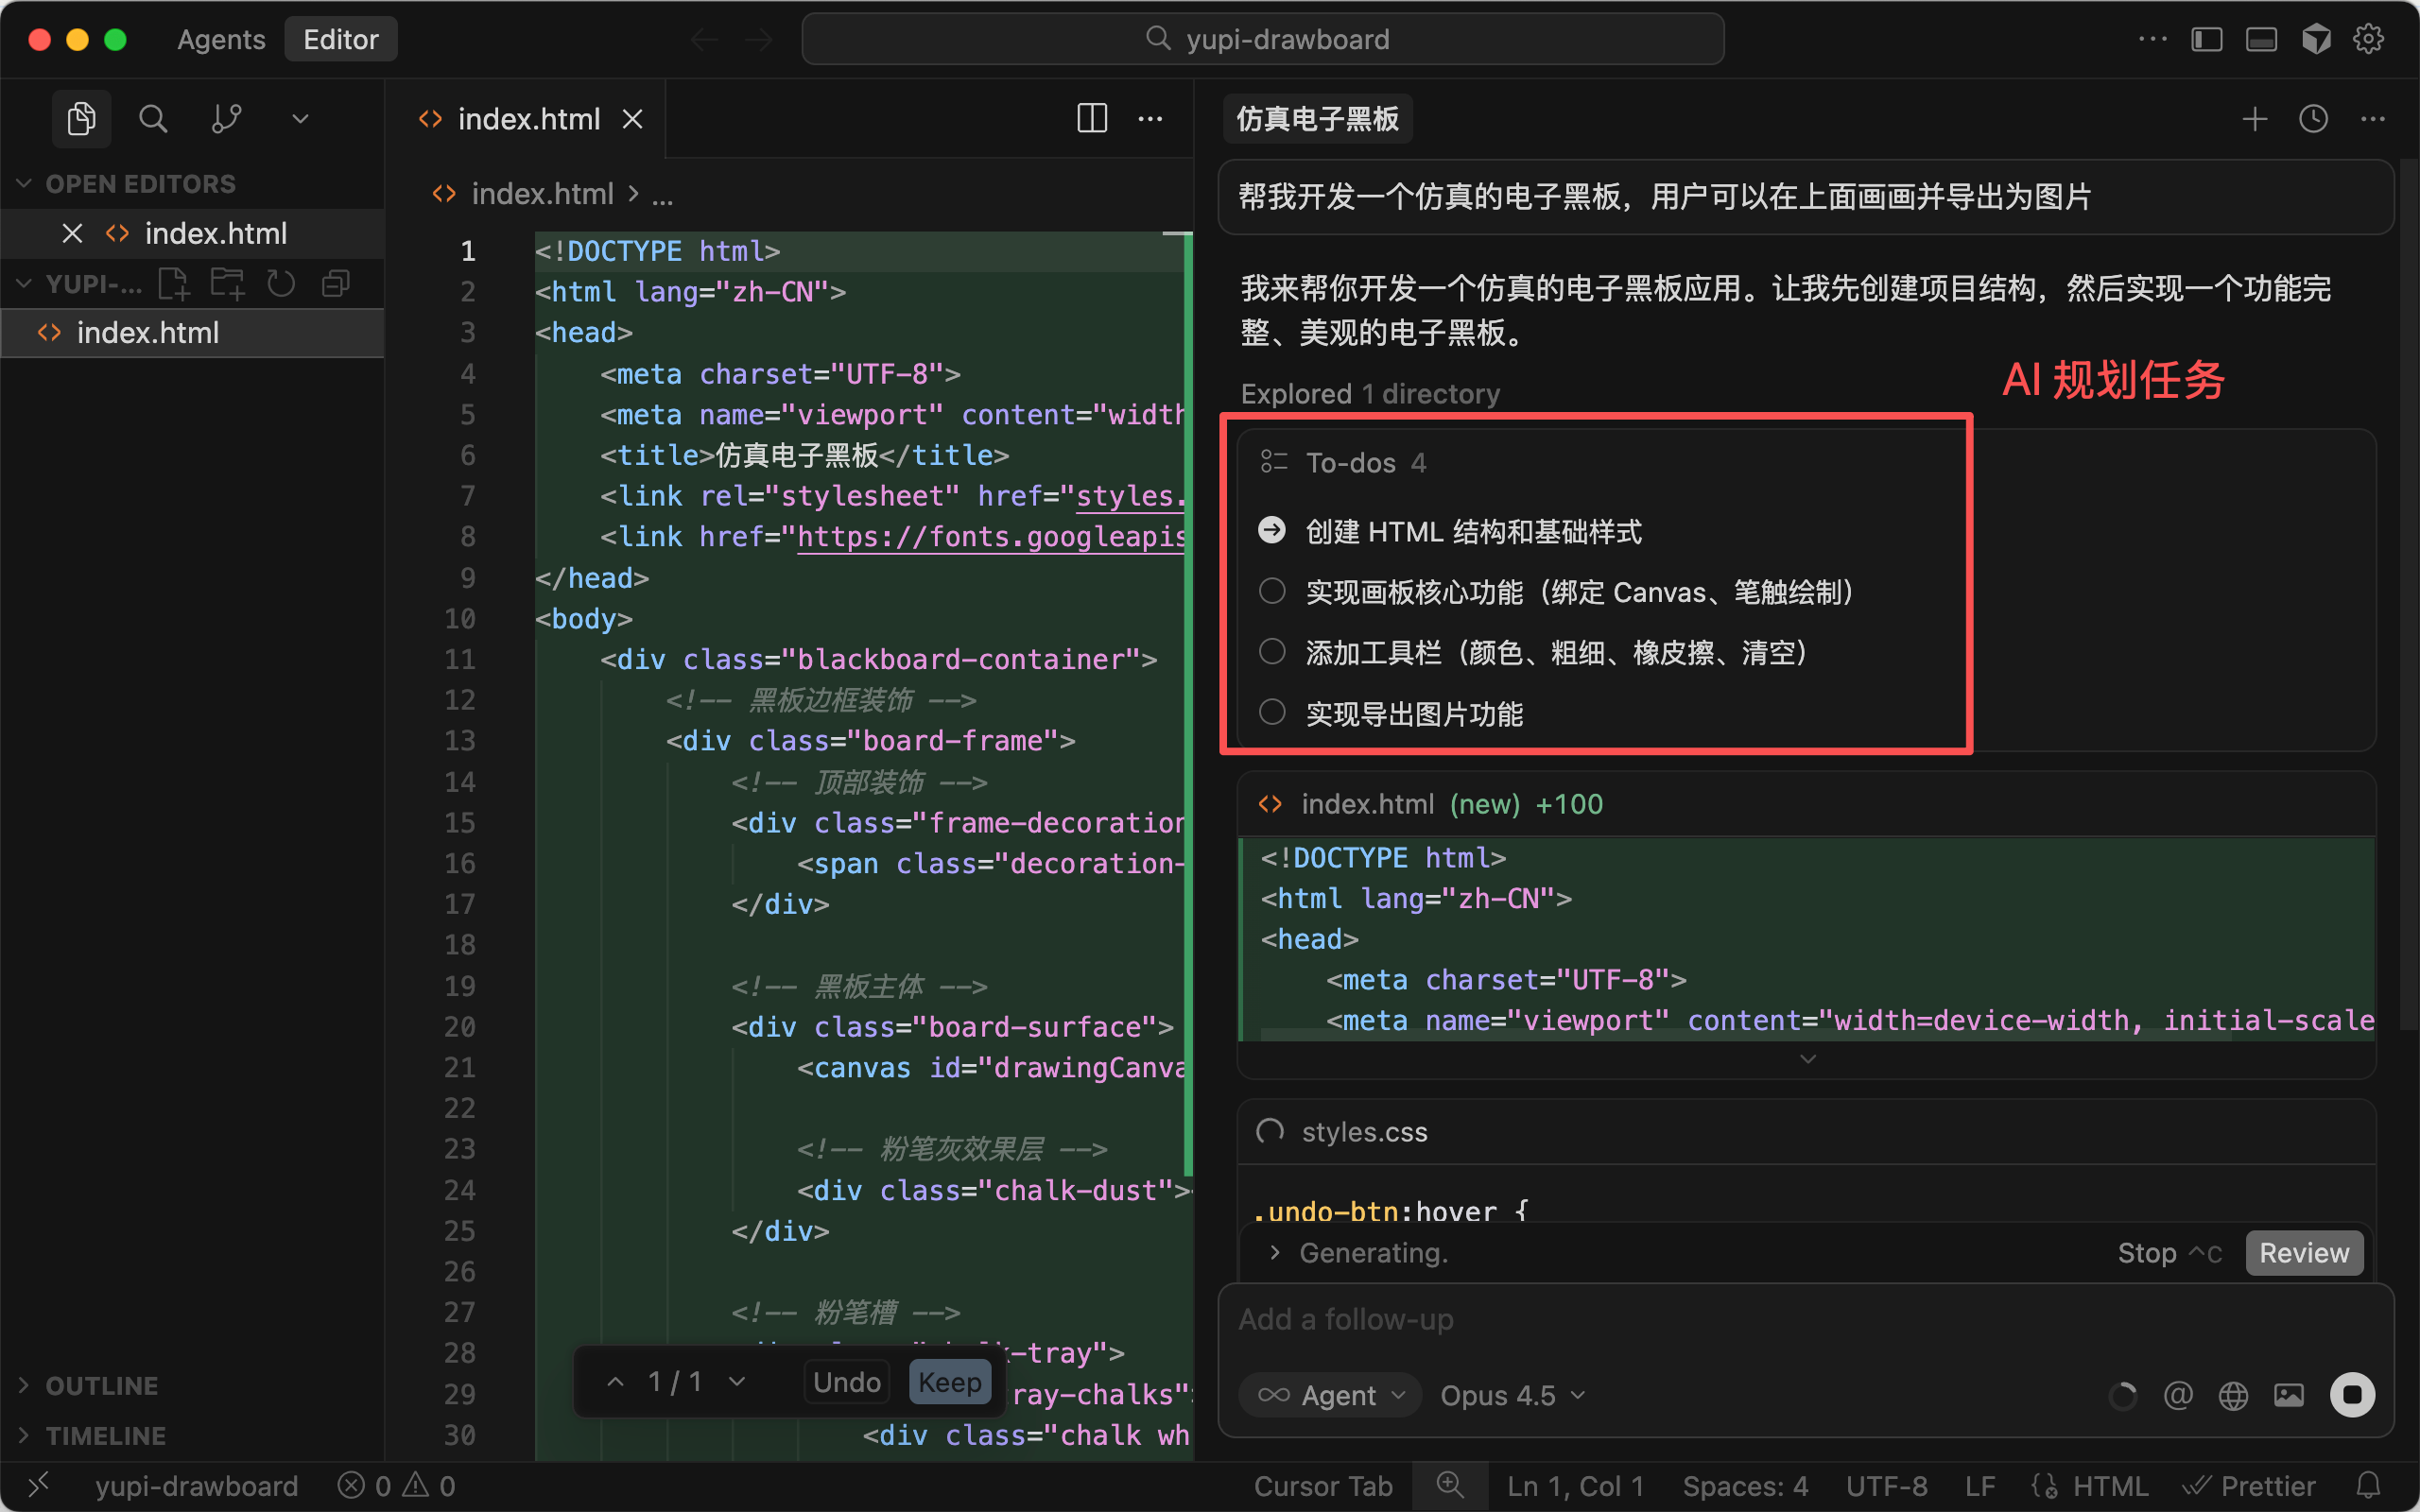The image size is (2420, 1512).
Task: Click the @ mention context icon
Action: pos(2177,1395)
